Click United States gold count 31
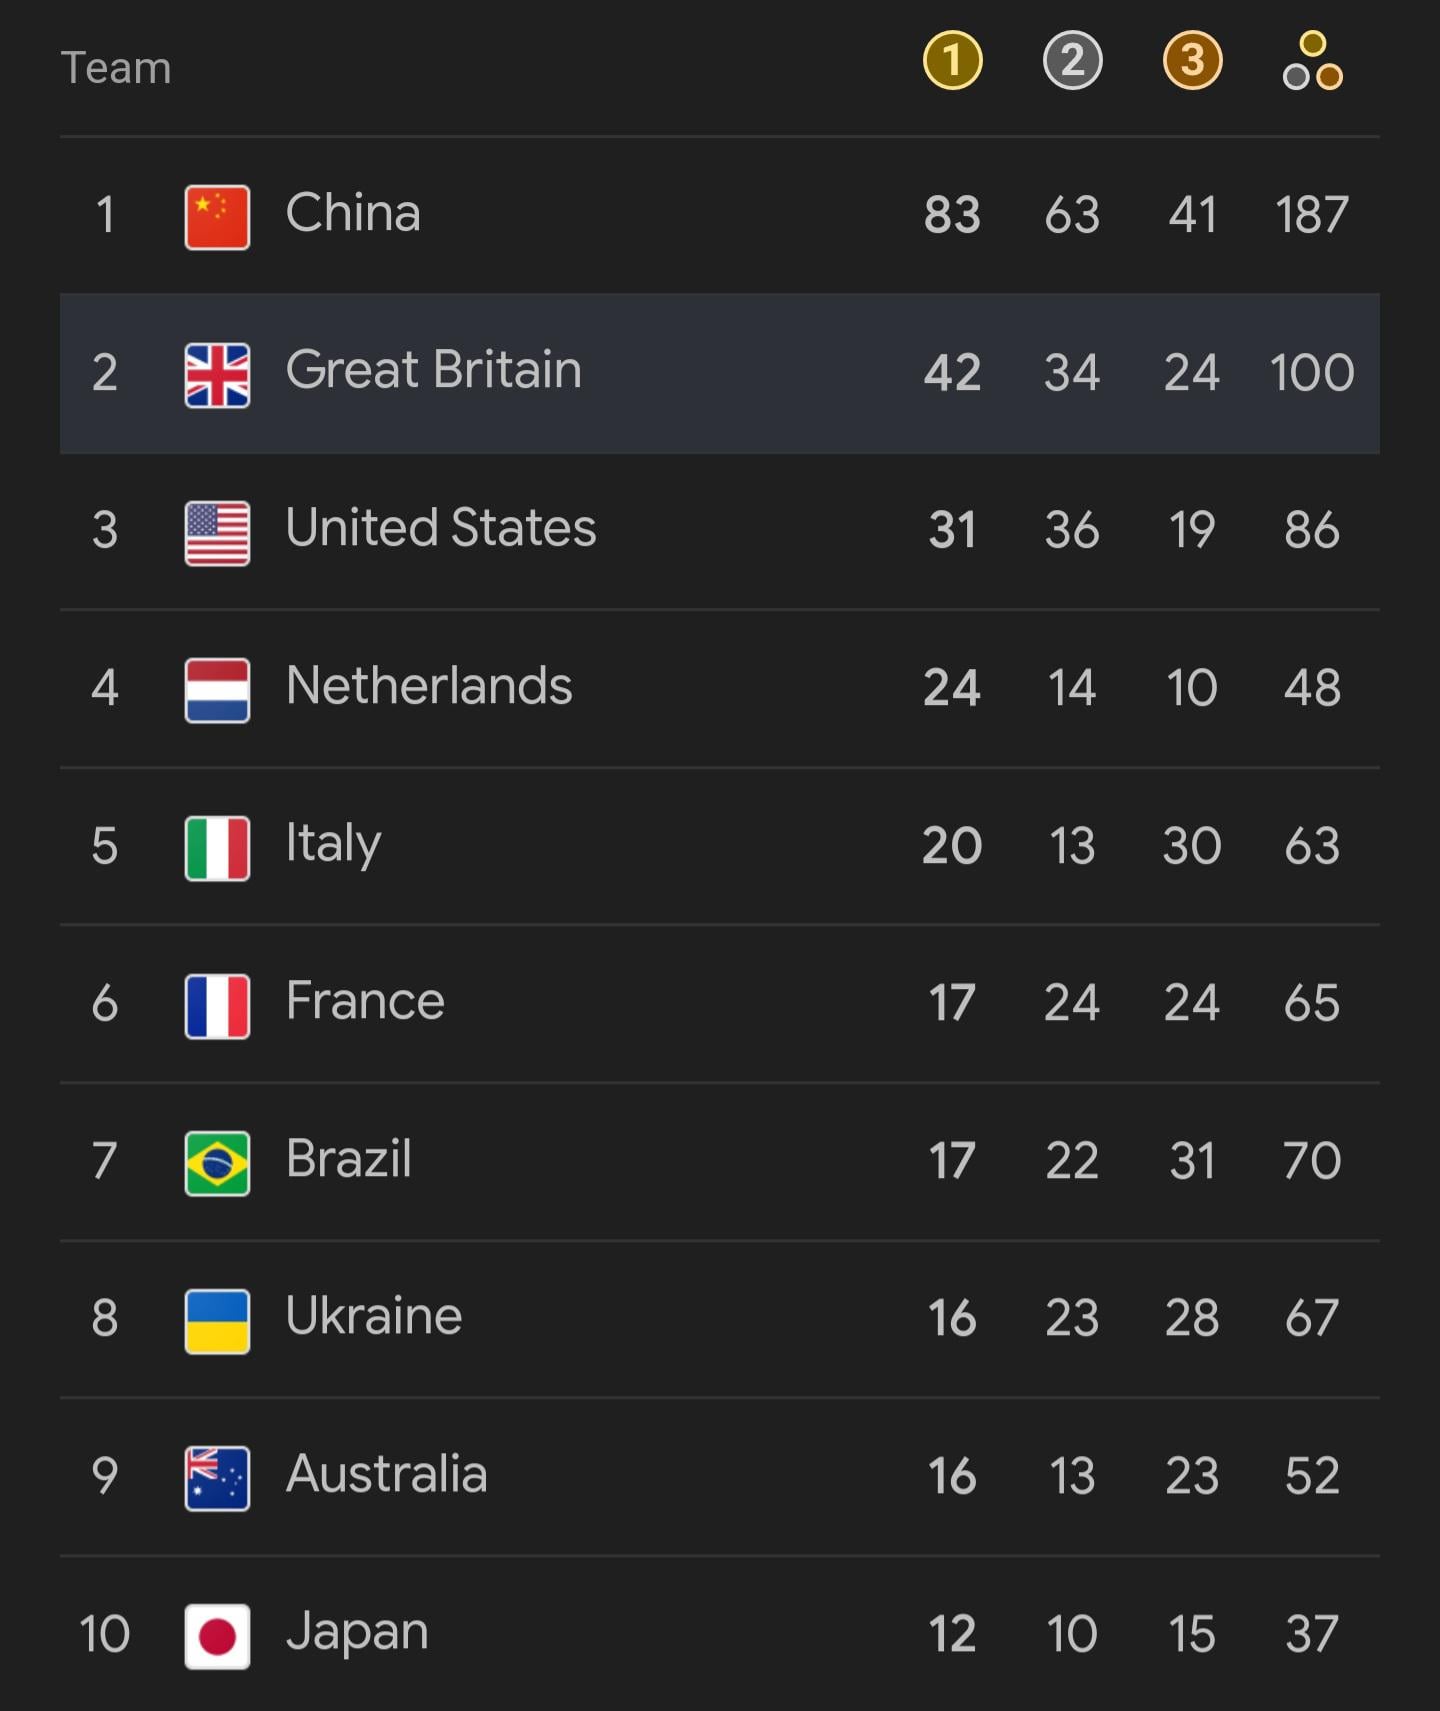The image size is (1440, 1711). 952,530
